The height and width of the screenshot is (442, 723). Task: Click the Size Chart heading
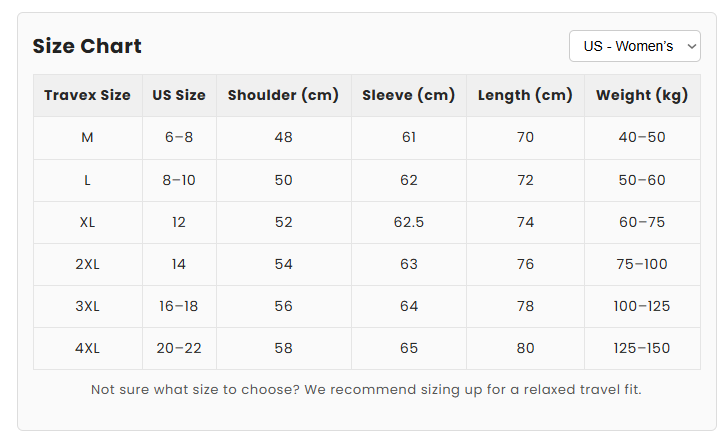(87, 46)
